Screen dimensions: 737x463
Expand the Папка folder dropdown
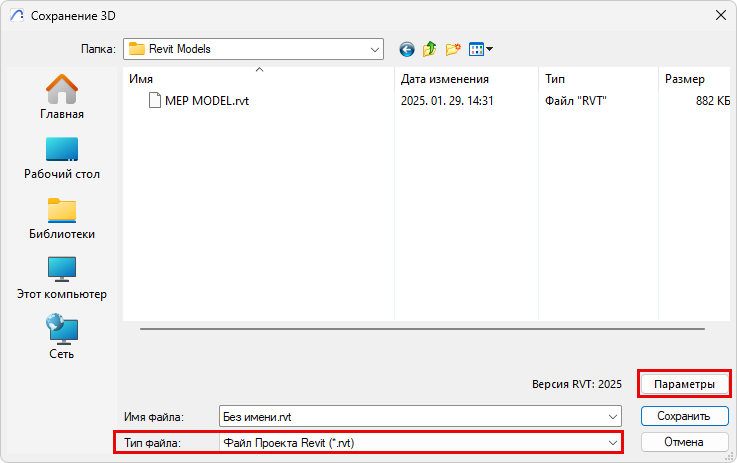tap(375, 49)
